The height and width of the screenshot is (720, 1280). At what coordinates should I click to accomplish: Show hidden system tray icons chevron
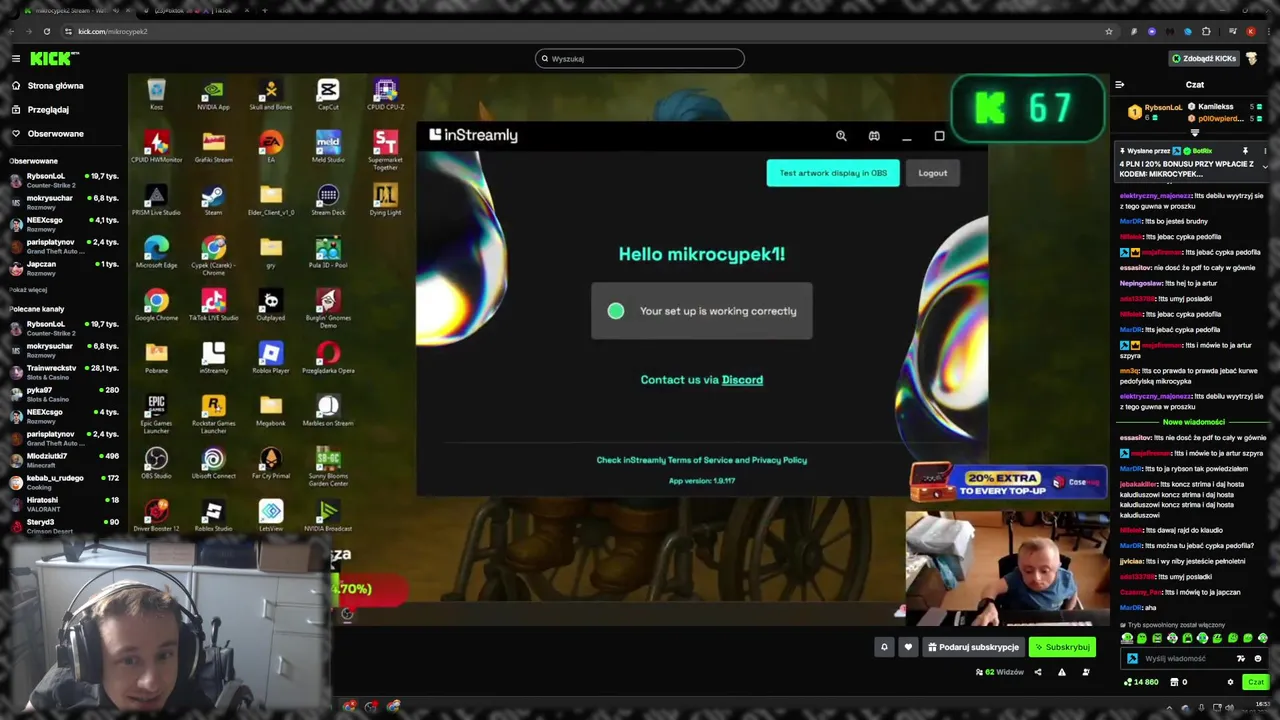coord(1169,707)
